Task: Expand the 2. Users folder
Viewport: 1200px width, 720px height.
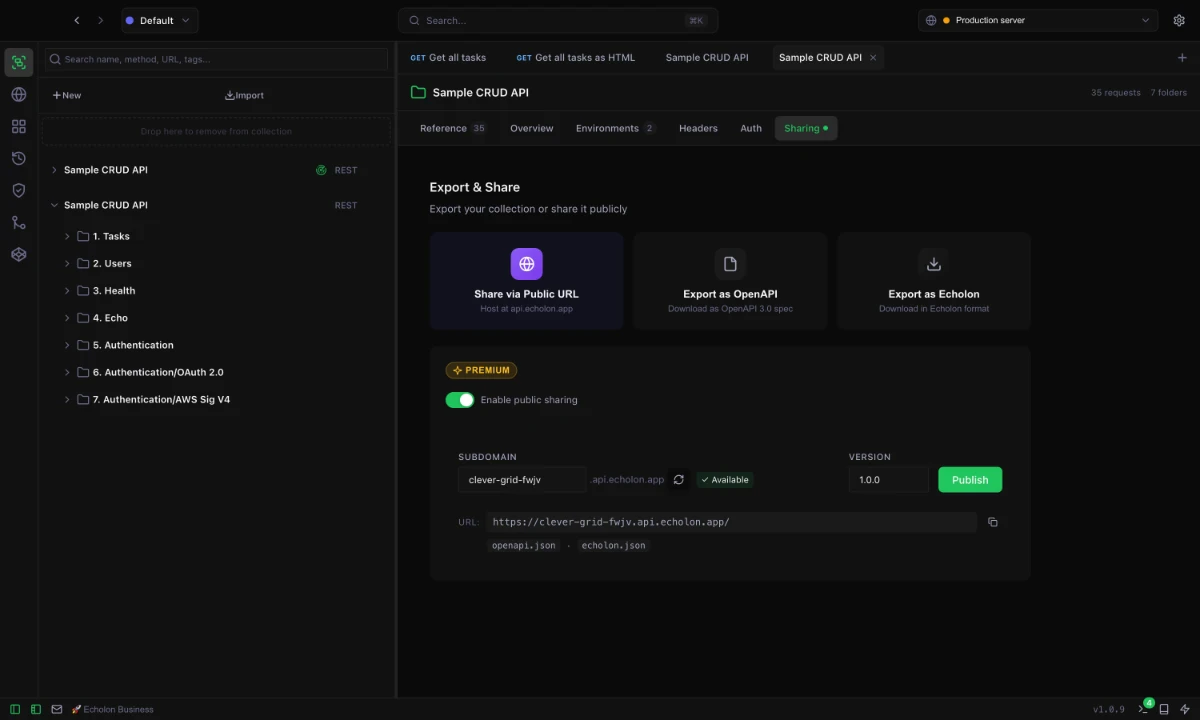Action: click(67, 263)
